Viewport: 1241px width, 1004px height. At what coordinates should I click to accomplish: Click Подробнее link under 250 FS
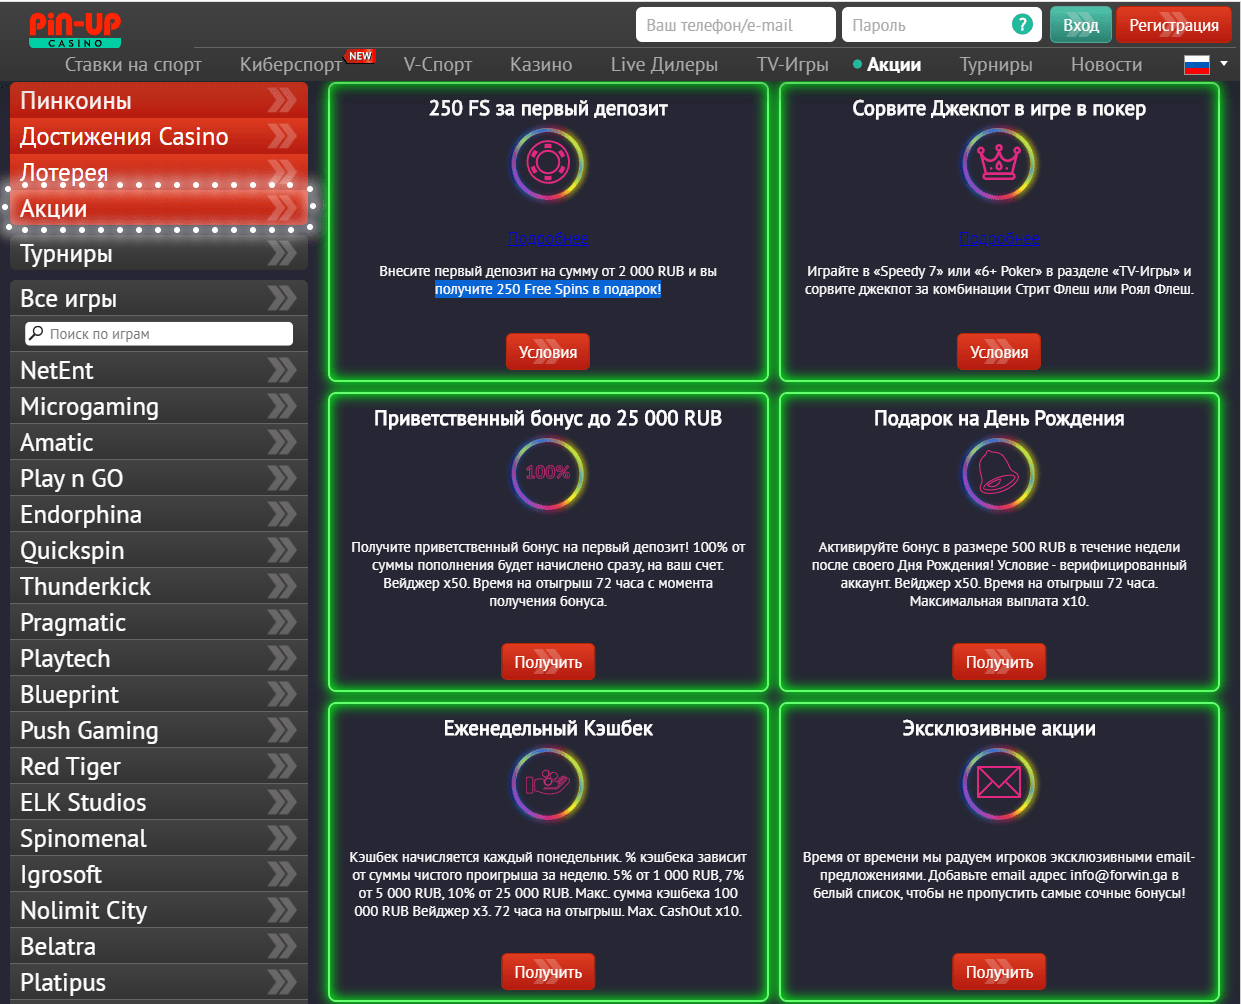tap(548, 238)
